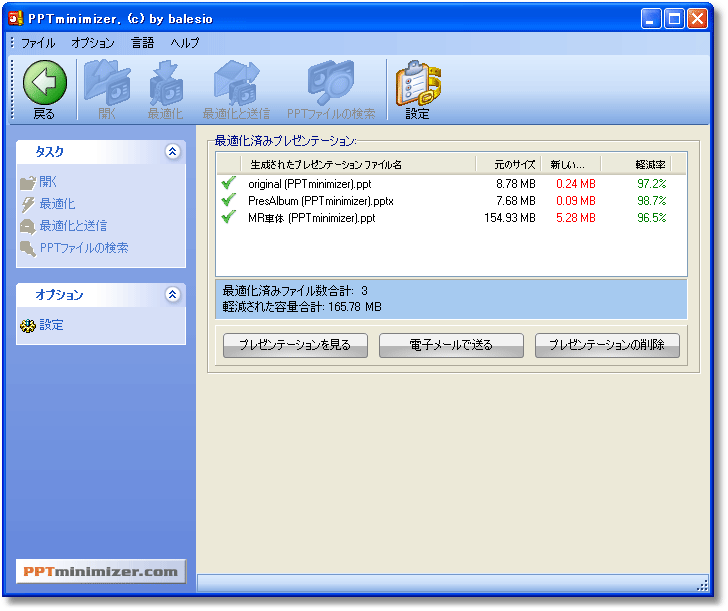Open the PPTminimizer.com logo link
Image resolution: width=728 pixels, height=611 pixels.
(101, 572)
